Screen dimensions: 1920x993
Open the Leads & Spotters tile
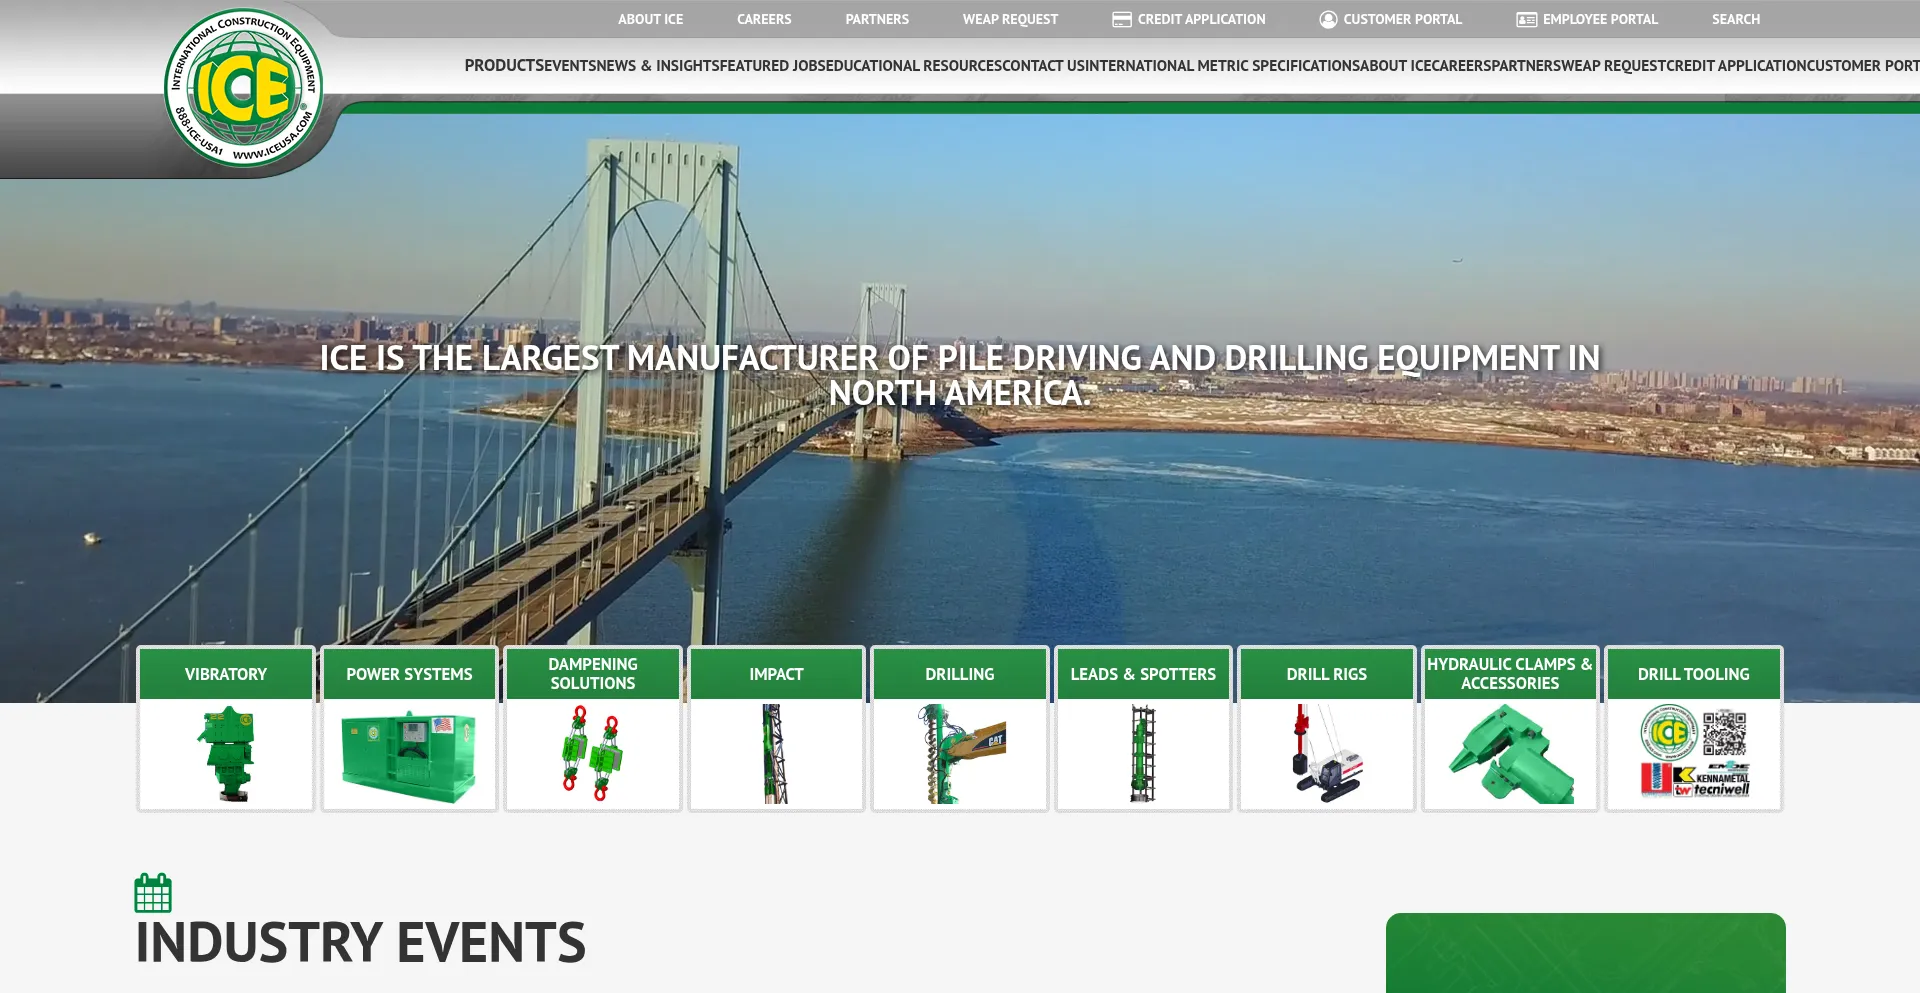(x=1143, y=729)
